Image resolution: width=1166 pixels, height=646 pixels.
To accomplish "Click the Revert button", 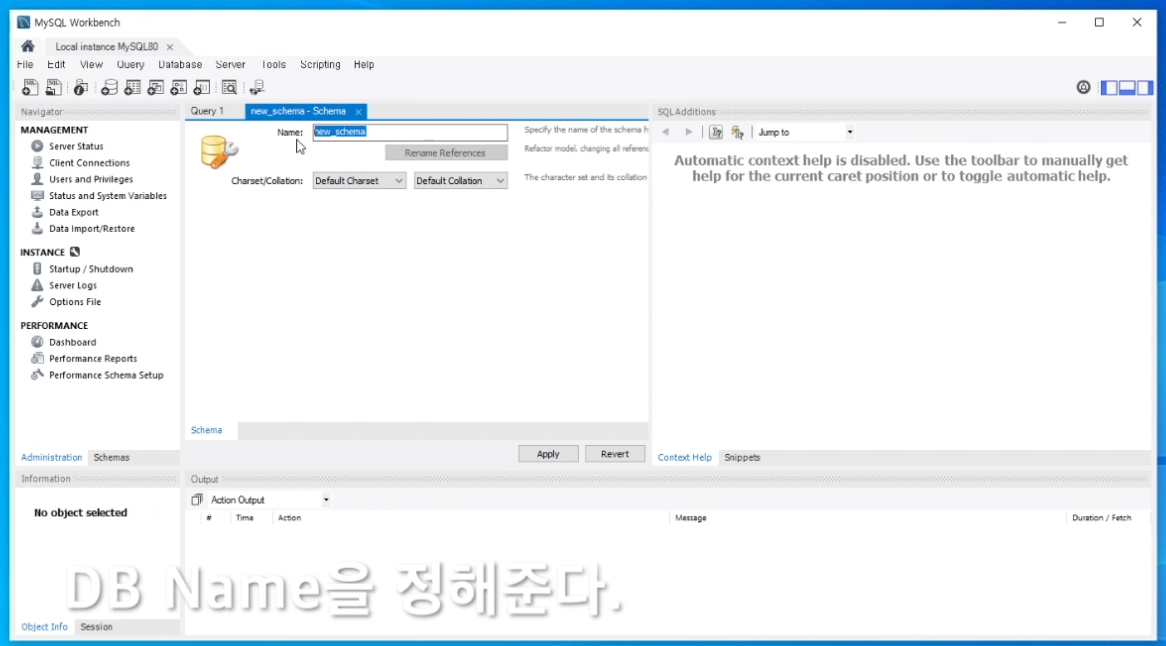I will [x=615, y=454].
